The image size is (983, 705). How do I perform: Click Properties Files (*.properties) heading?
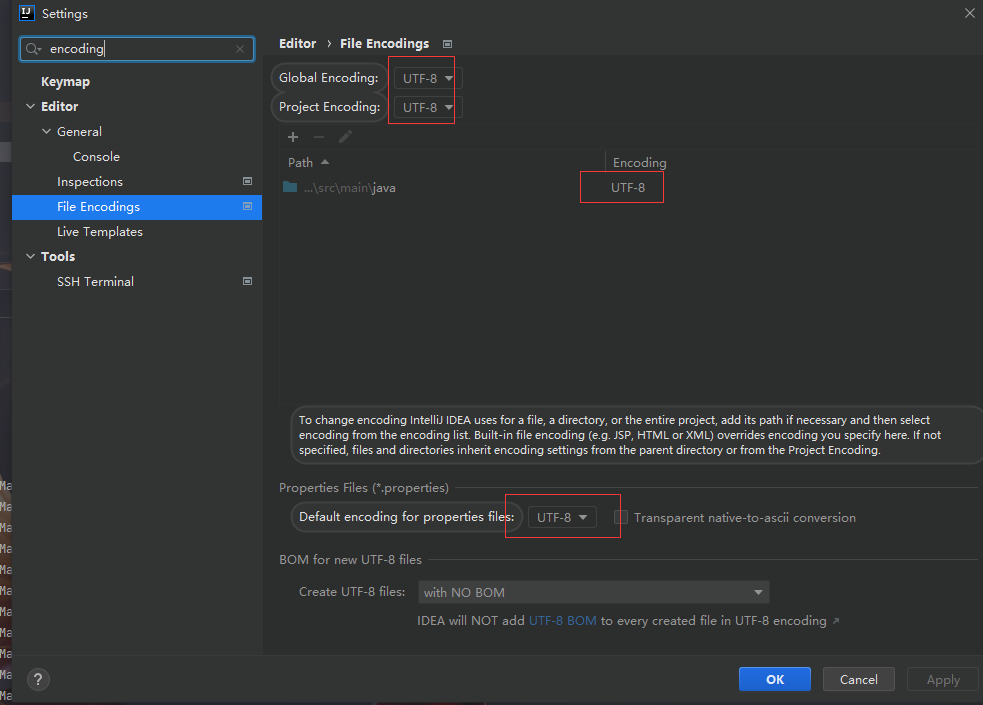364,488
